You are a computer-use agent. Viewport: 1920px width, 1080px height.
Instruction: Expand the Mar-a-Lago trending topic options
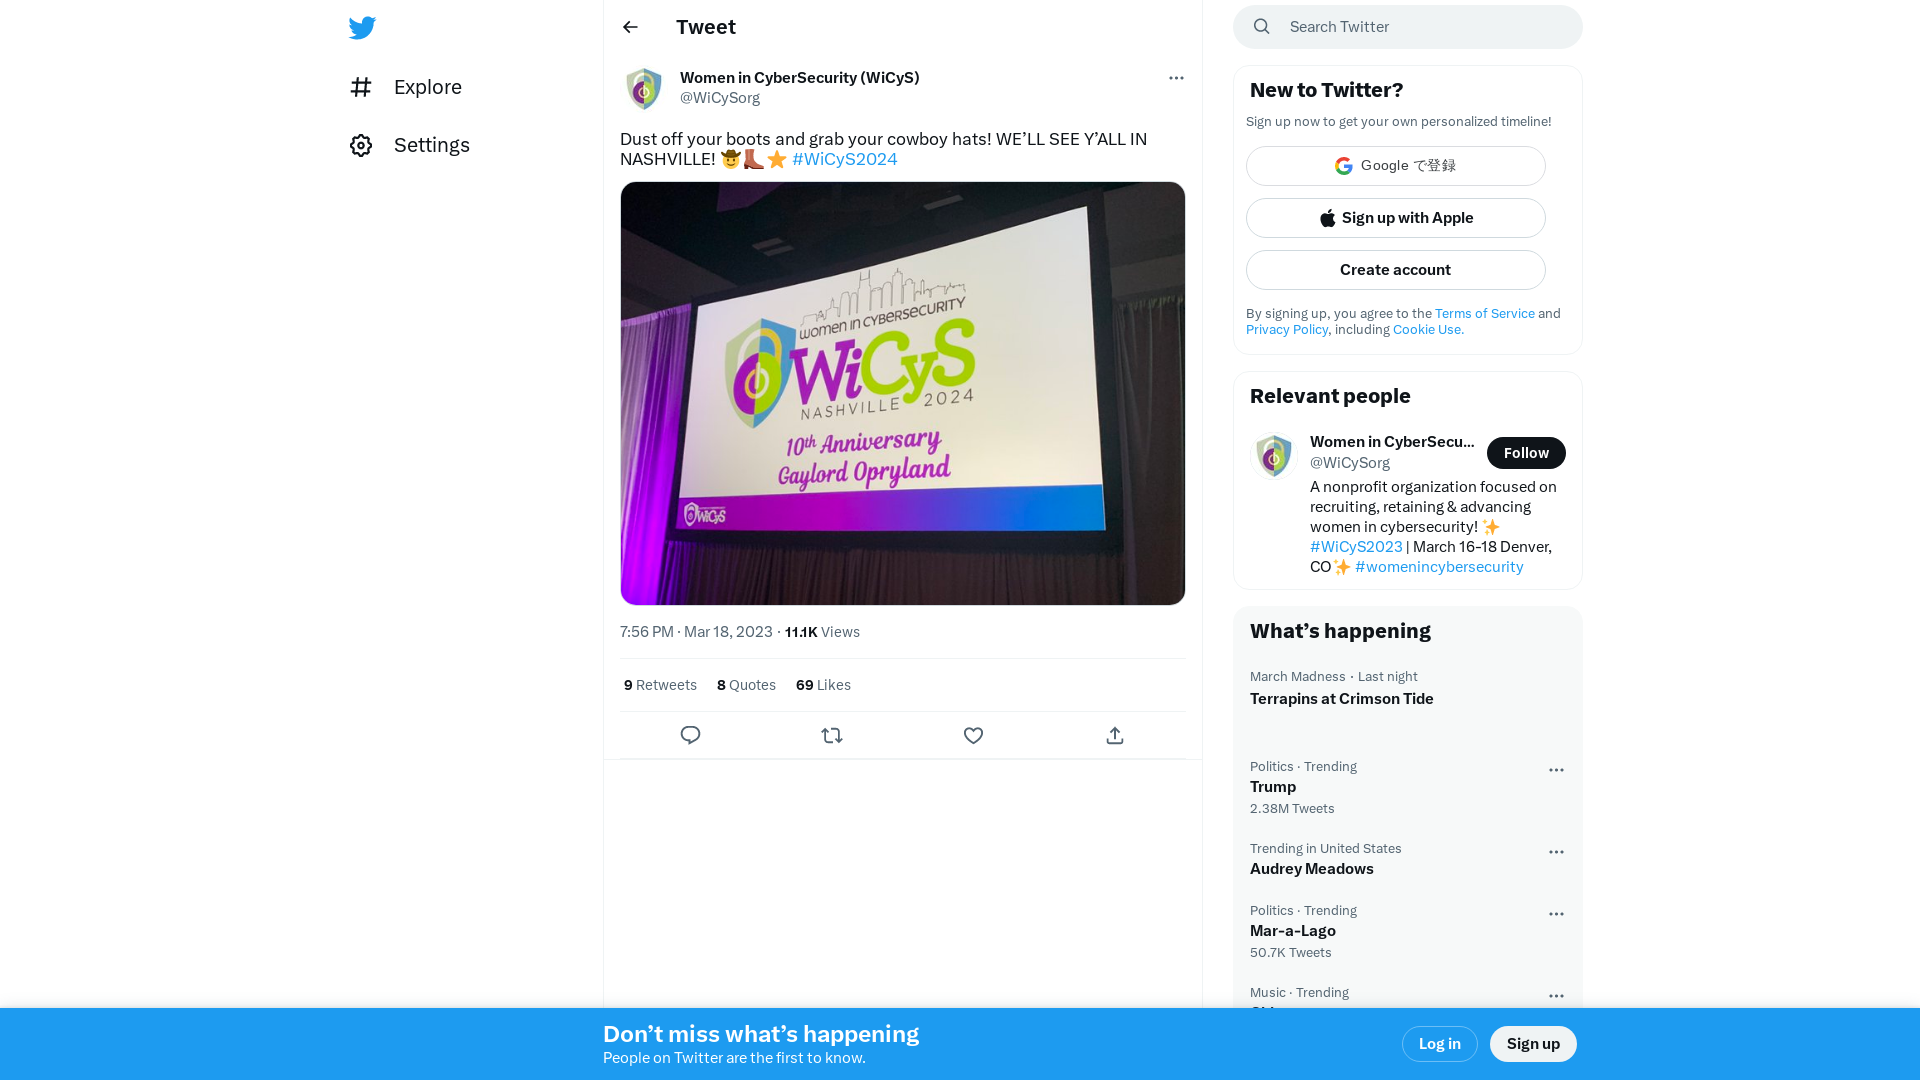coord(1556,914)
